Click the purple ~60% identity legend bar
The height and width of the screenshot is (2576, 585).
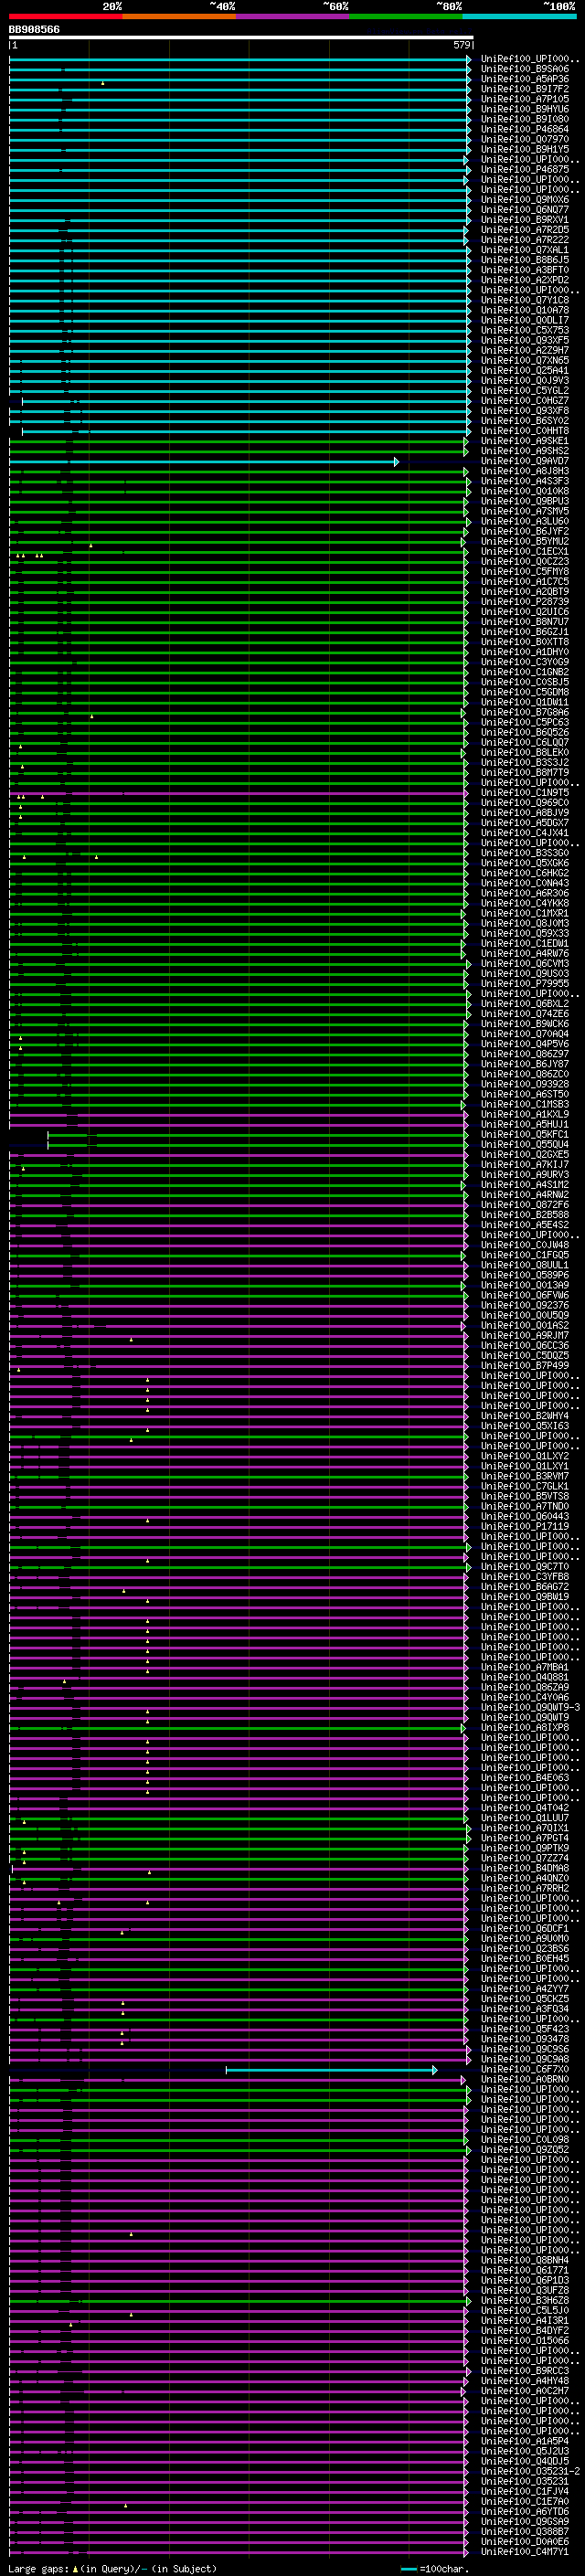293,16
